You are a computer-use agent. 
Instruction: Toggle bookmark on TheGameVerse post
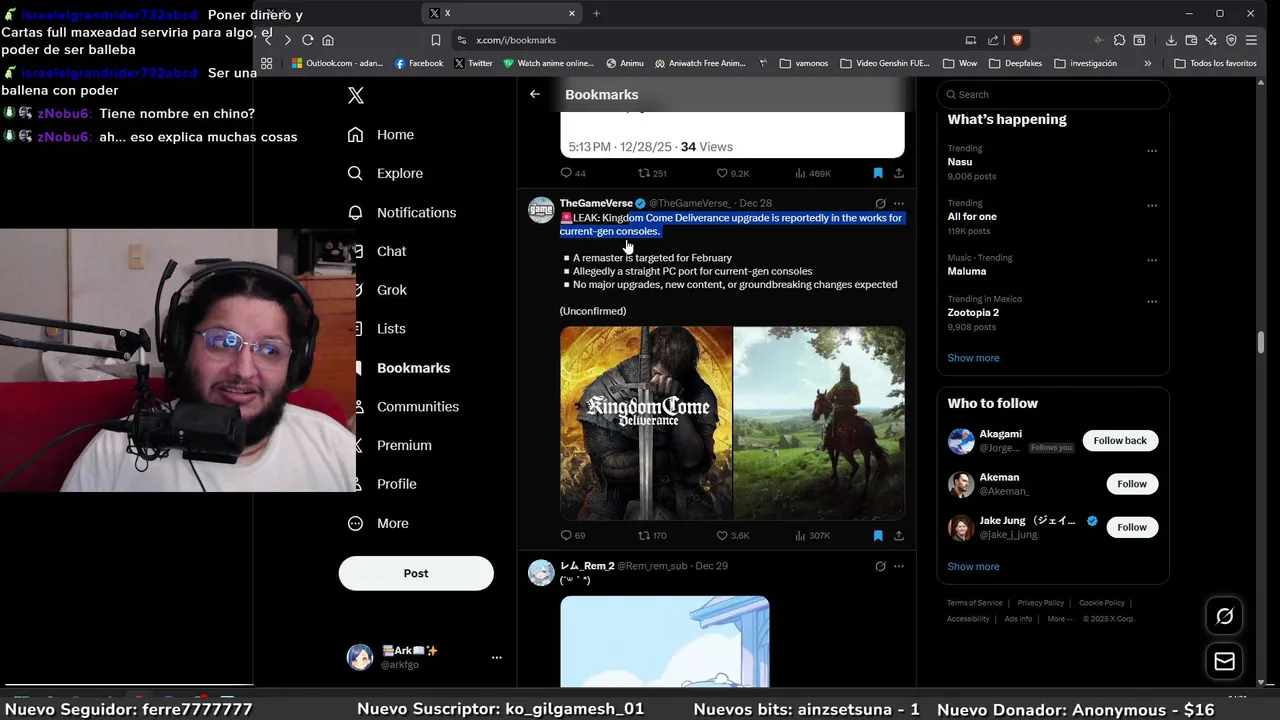click(878, 535)
